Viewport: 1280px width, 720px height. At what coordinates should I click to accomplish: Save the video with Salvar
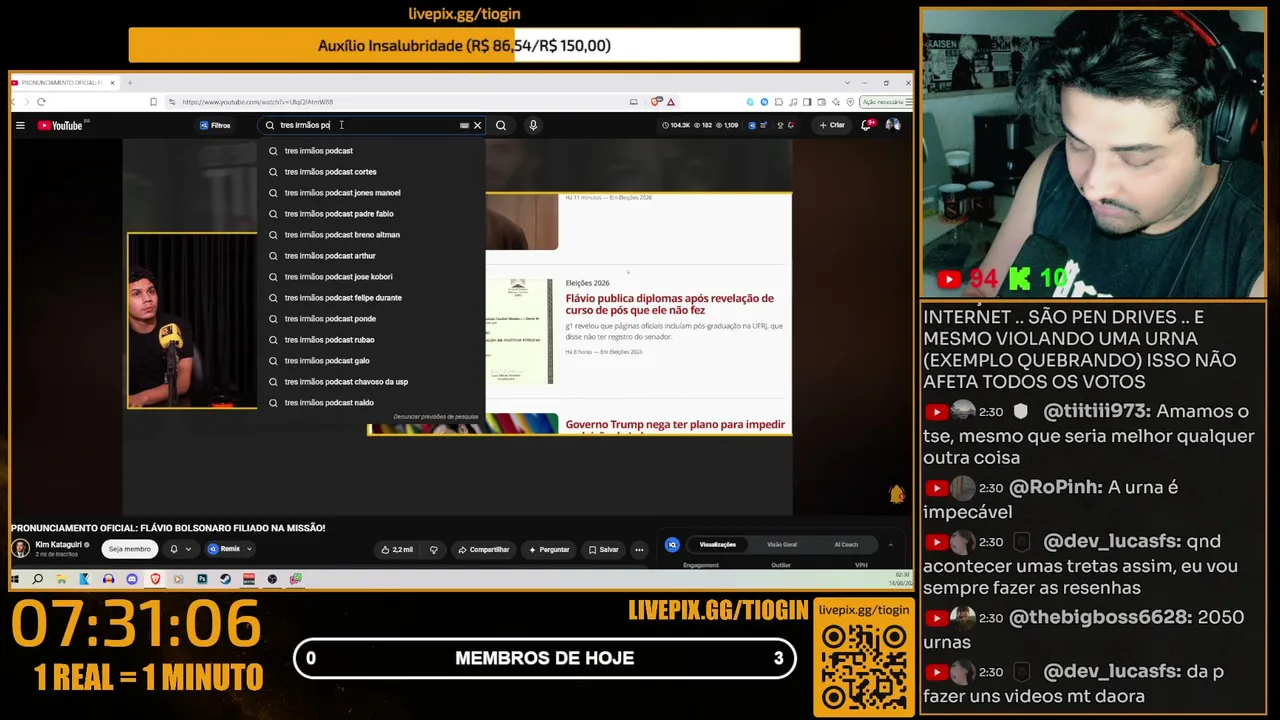[x=603, y=549]
